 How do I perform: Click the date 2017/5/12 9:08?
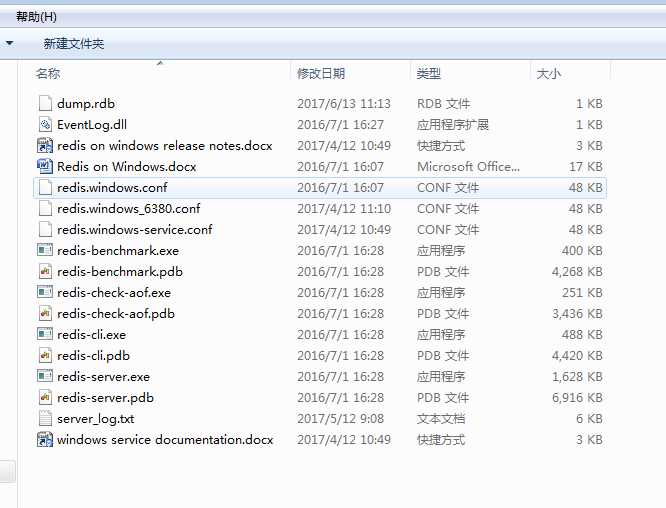[x=340, y=419]
